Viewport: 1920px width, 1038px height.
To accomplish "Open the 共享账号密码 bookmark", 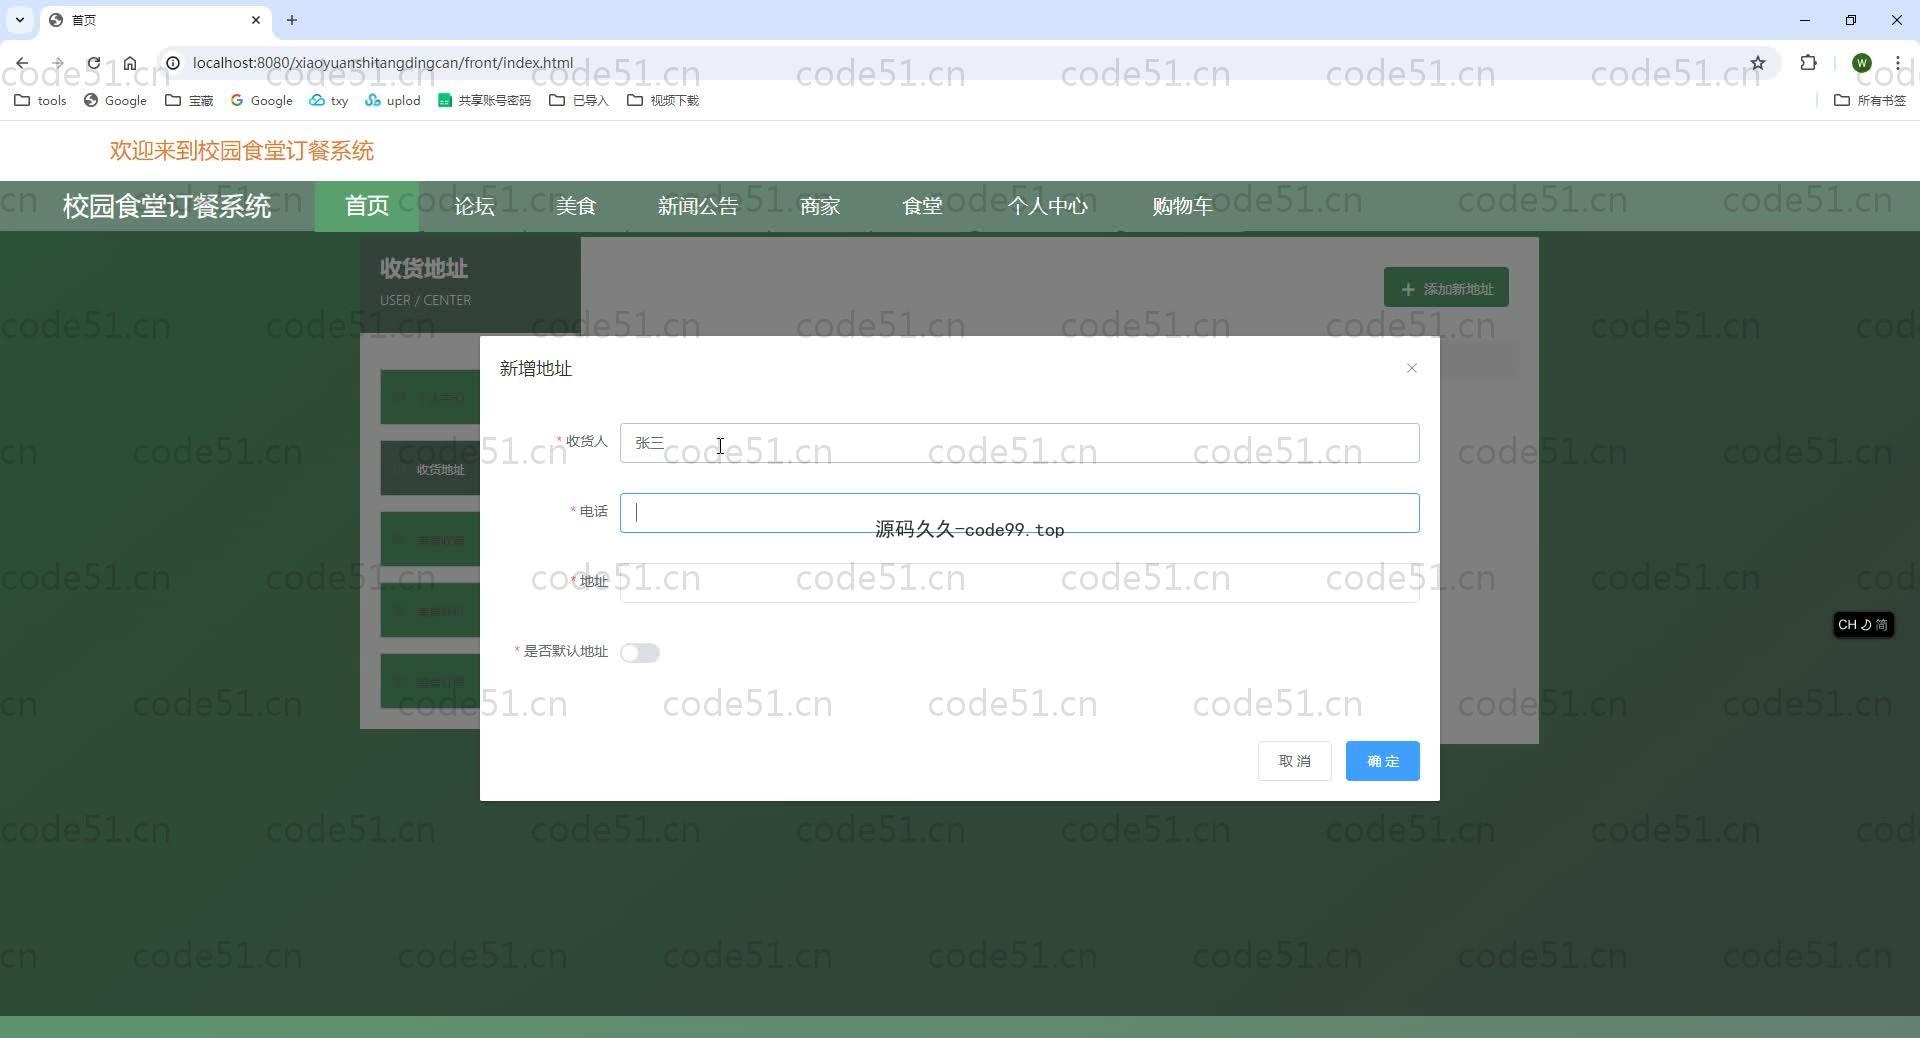I will 485,100.
